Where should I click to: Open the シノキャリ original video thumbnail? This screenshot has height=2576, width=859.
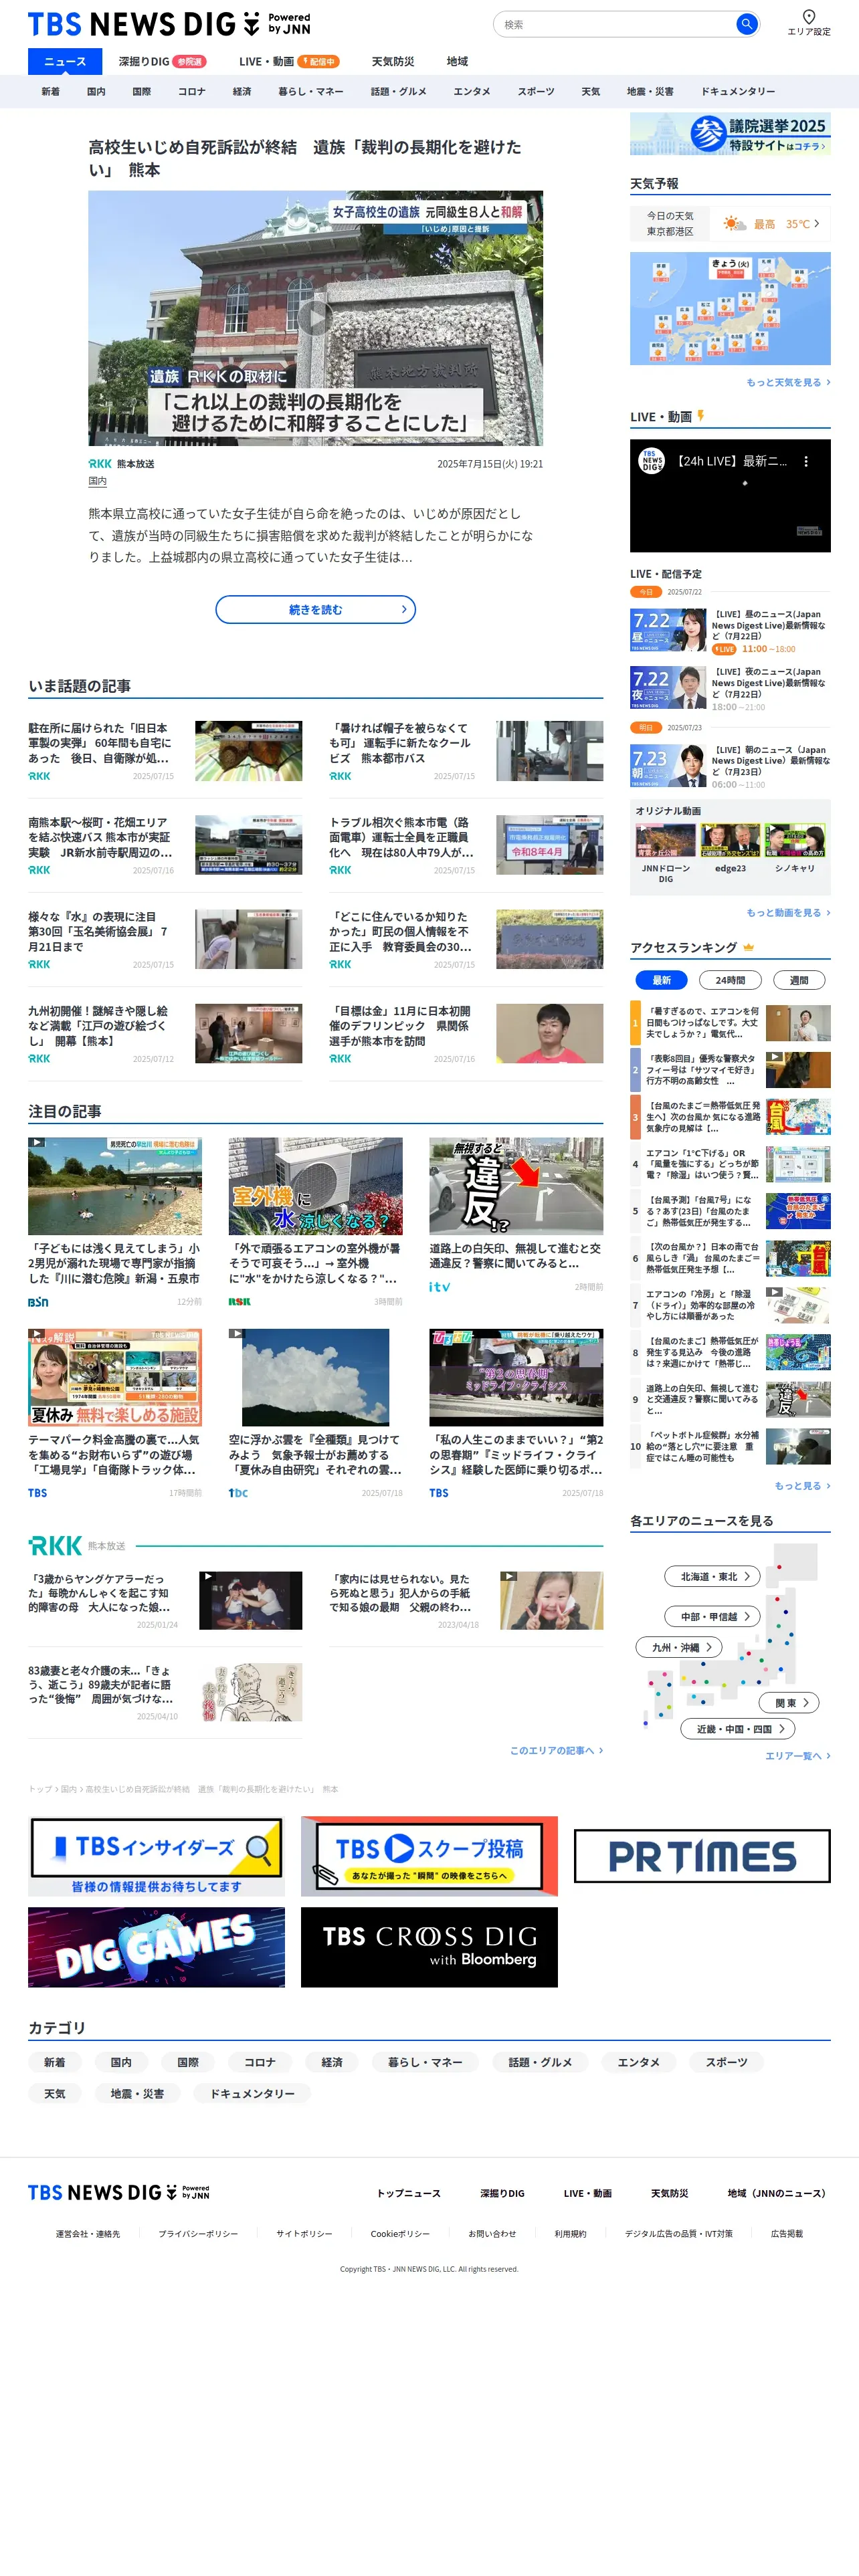pos(795,841)
